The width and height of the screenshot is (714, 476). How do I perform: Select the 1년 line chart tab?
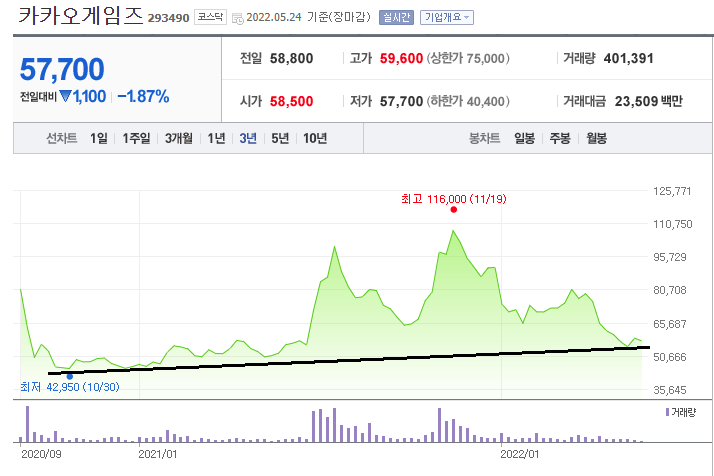pos(216,138)
